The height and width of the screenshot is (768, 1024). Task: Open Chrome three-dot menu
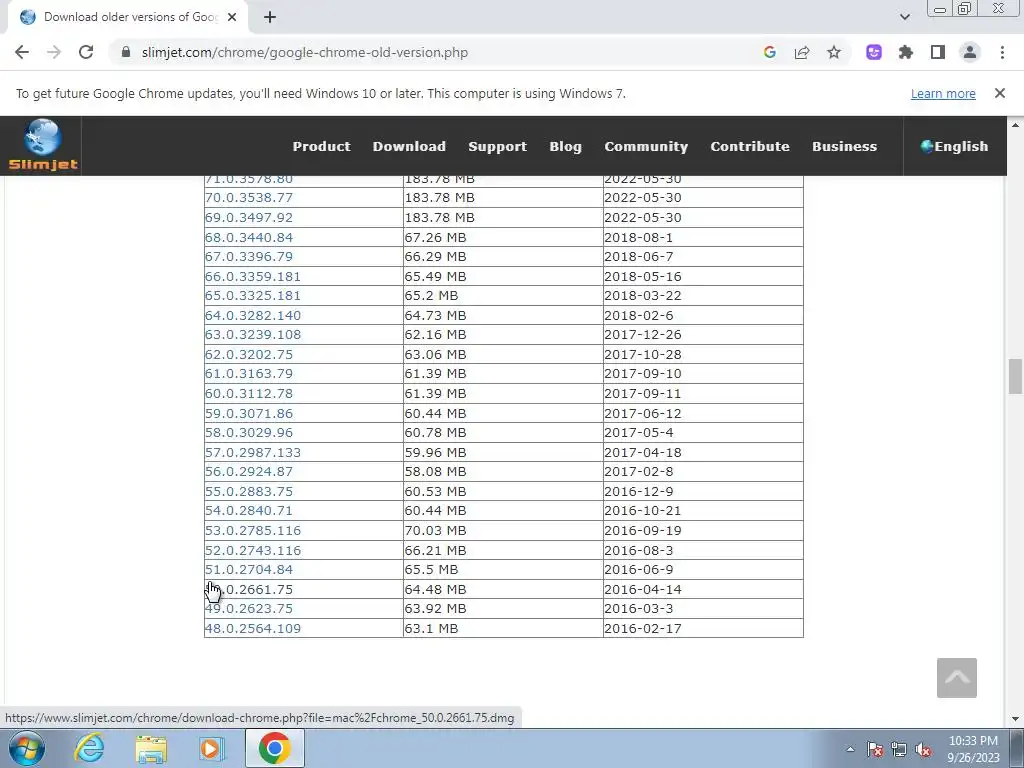[x=1002, y=52]
